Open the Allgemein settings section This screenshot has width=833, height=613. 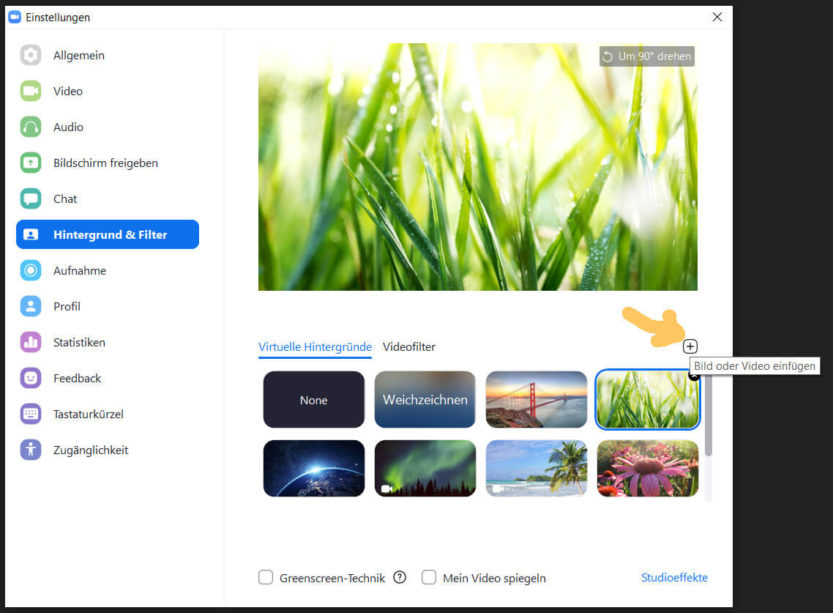[x=78, y=55]
